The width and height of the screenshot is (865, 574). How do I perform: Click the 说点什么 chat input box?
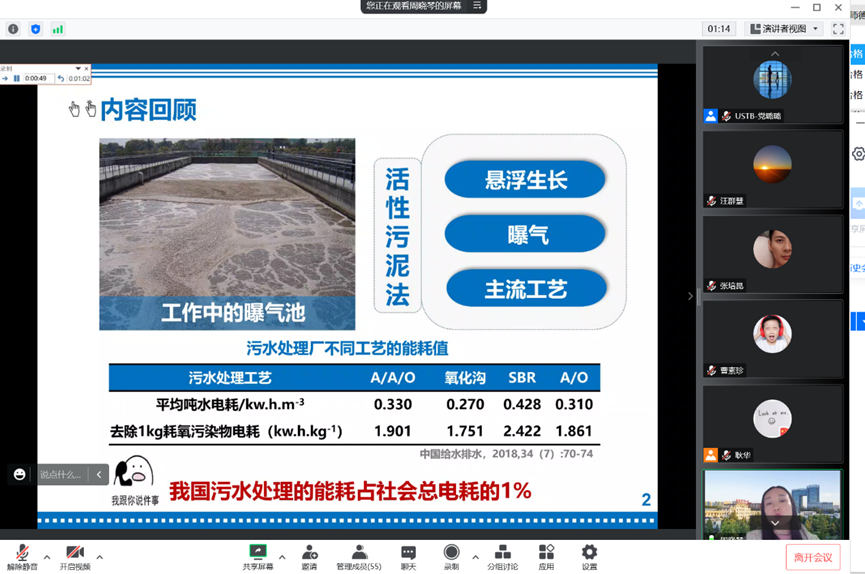point(62,474)
